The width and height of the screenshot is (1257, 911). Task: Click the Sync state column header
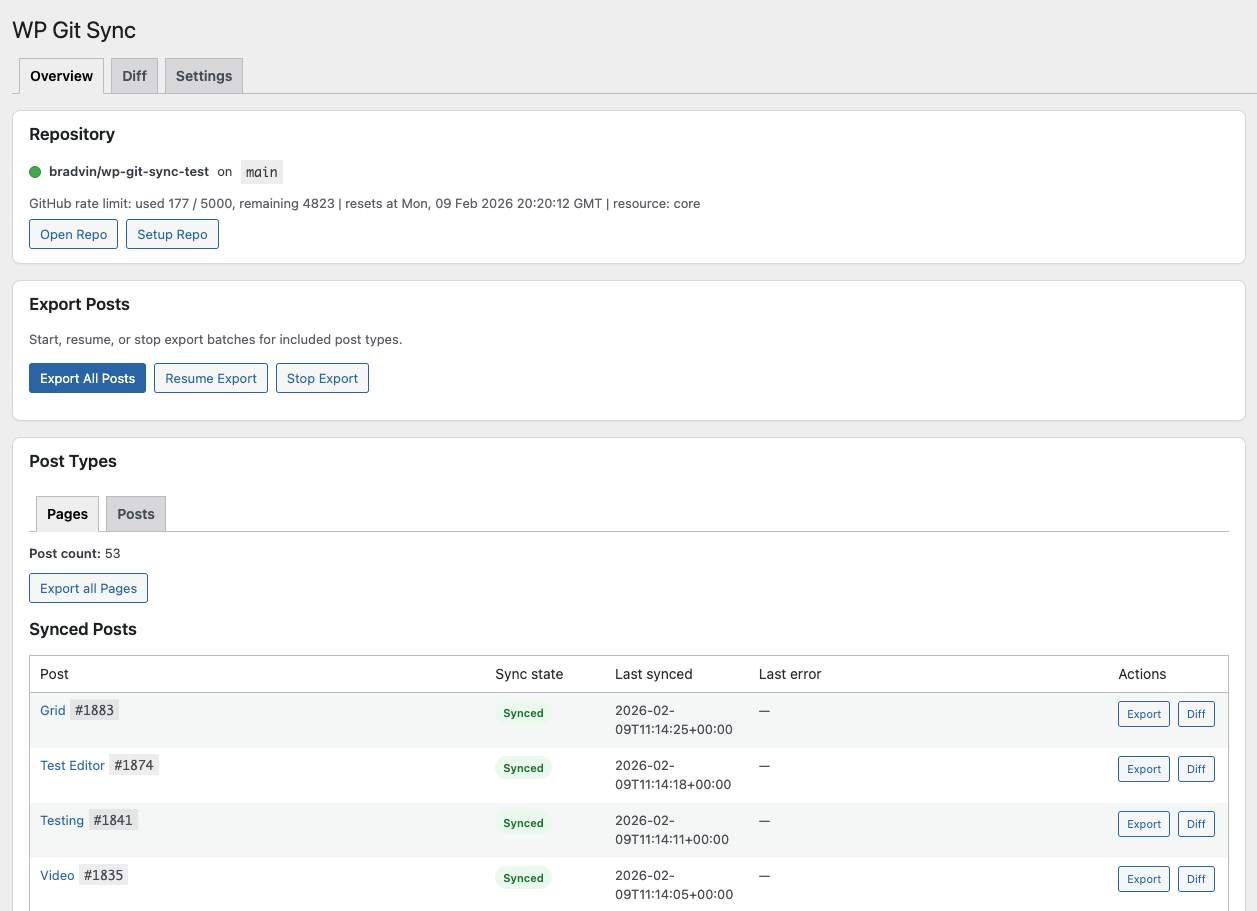tap(529, 674)
